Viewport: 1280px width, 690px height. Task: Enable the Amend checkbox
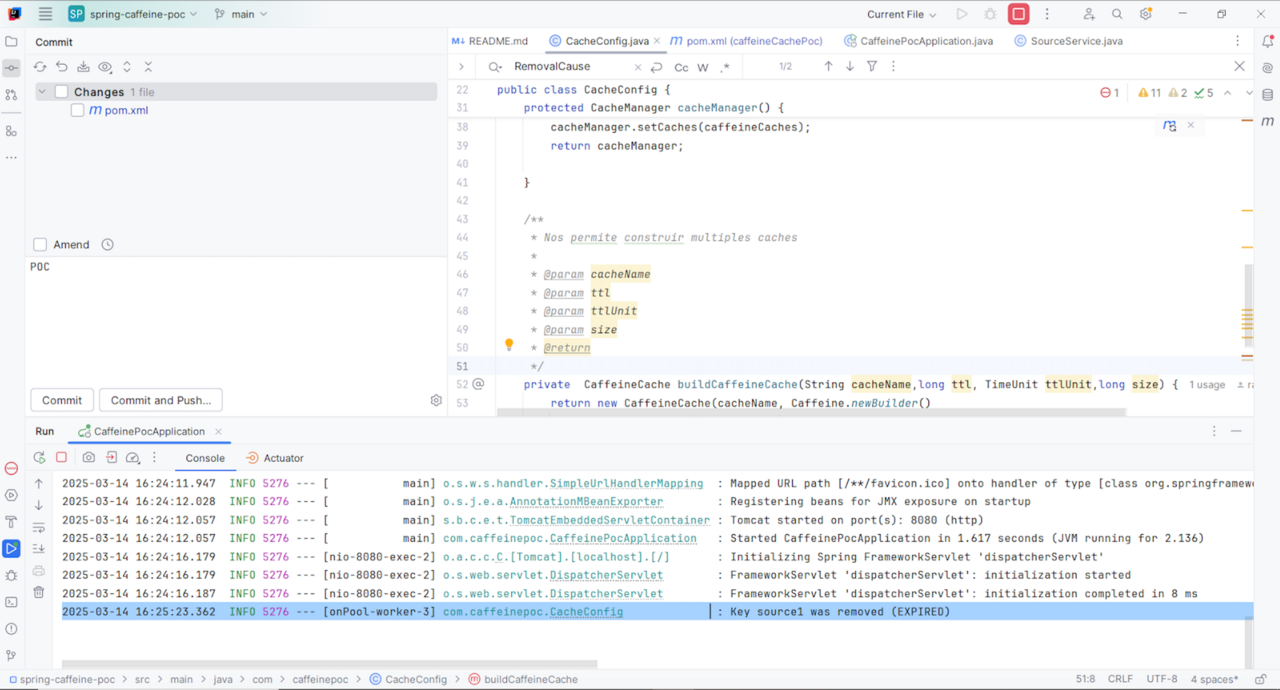click(38, 244)
